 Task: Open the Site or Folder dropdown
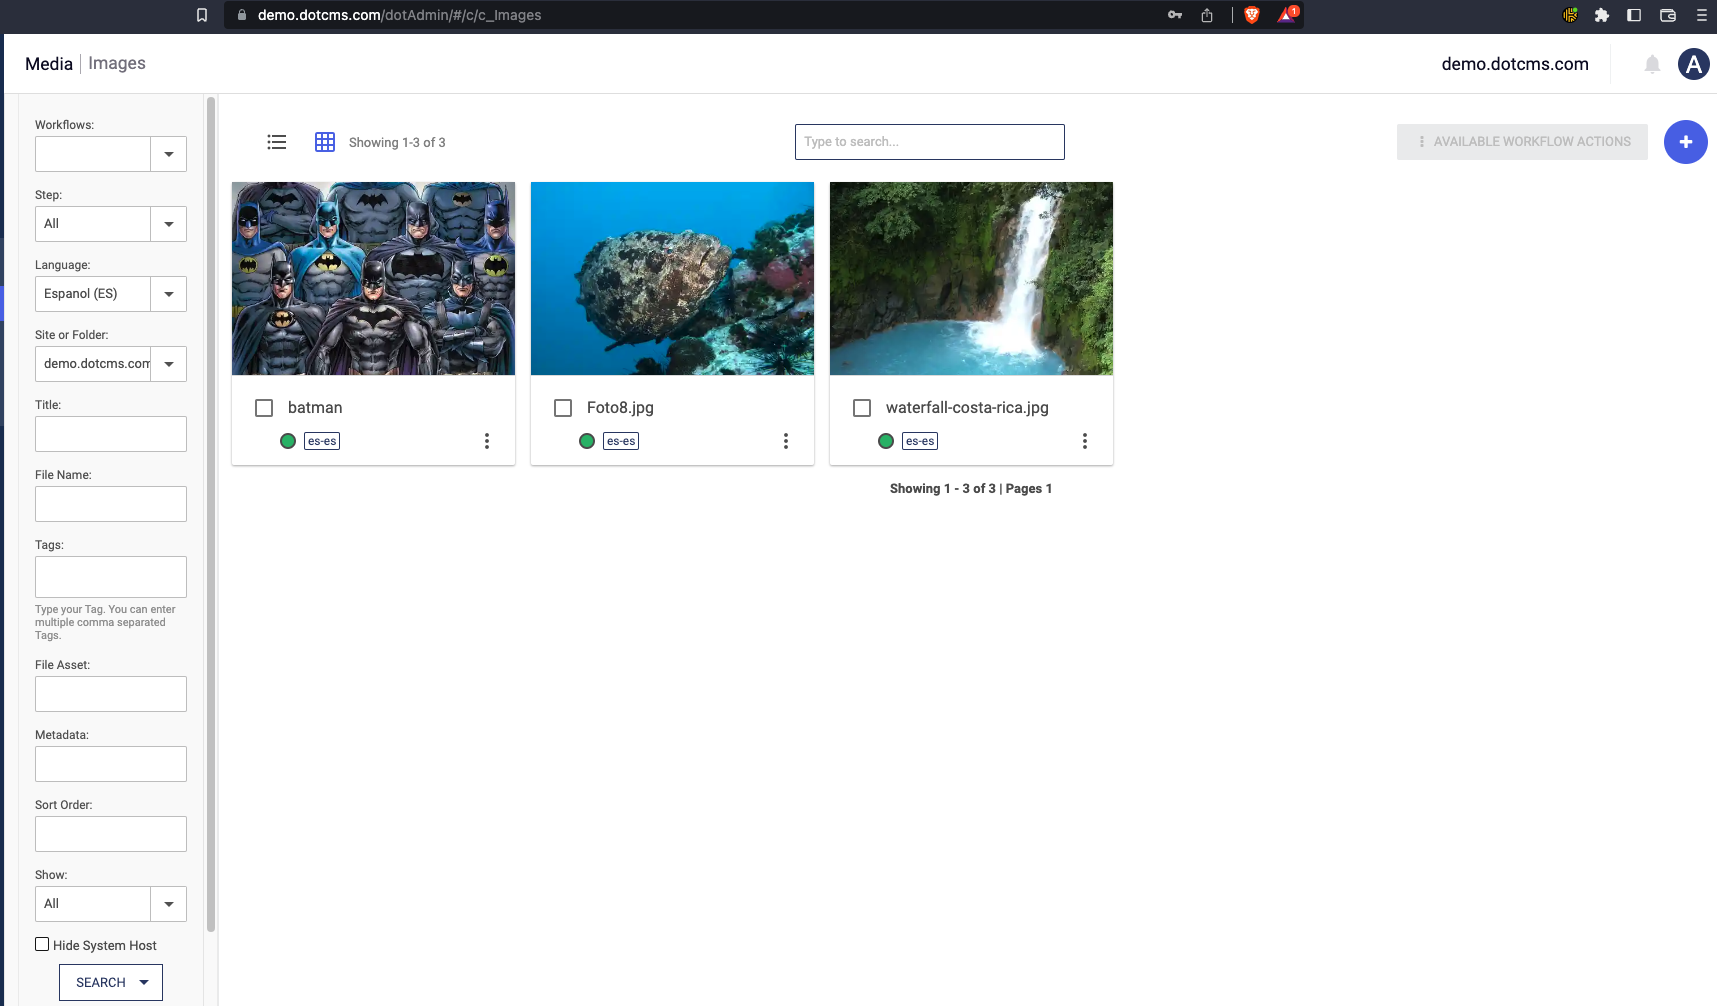click(x=169, y=363)
